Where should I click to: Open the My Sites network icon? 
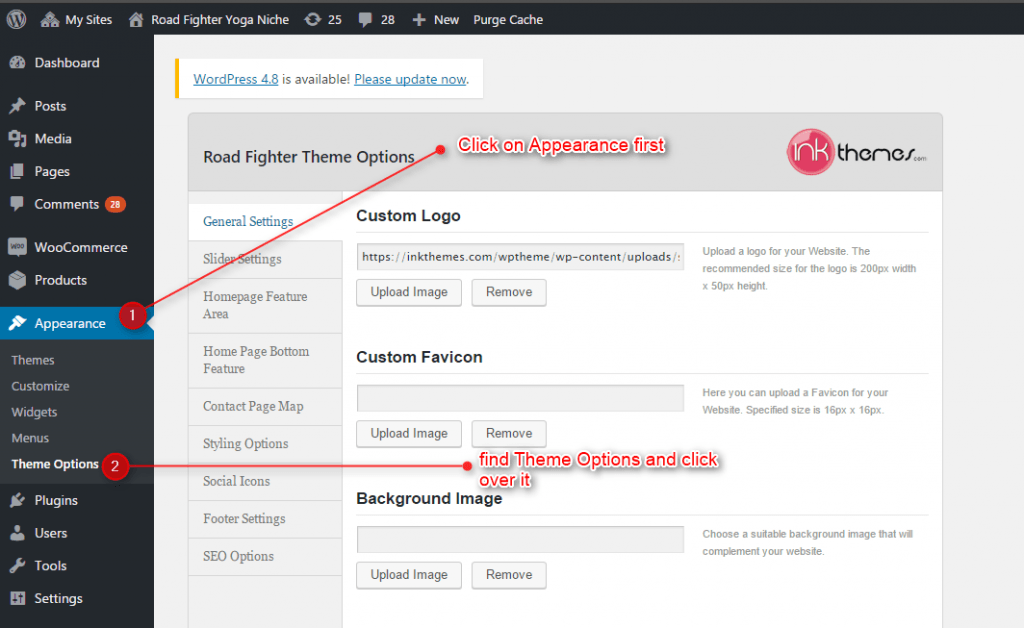point(50,20)
